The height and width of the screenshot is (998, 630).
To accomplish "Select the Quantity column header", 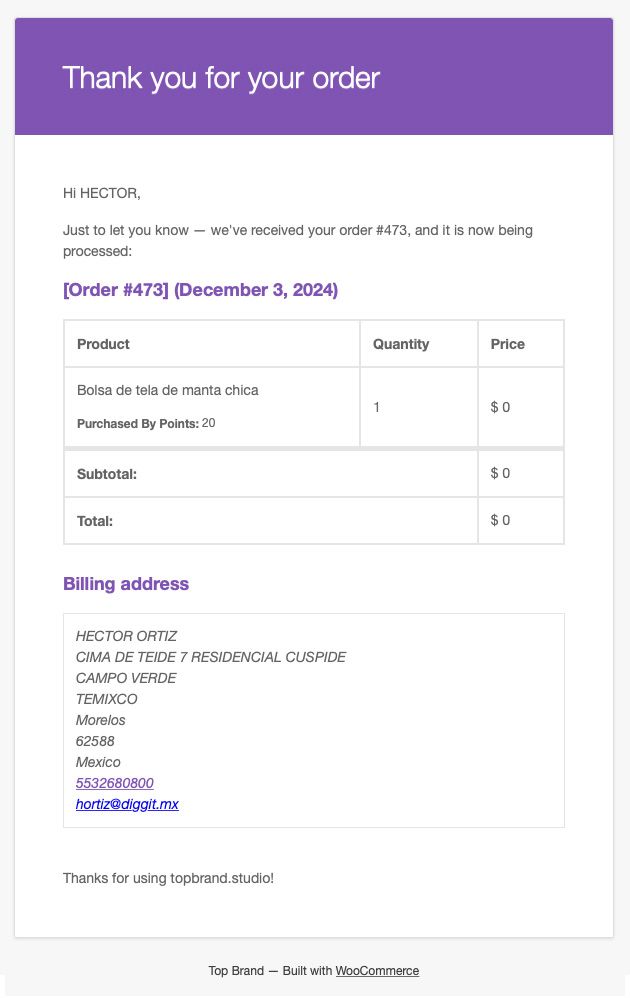I will (x=401, y=344).
